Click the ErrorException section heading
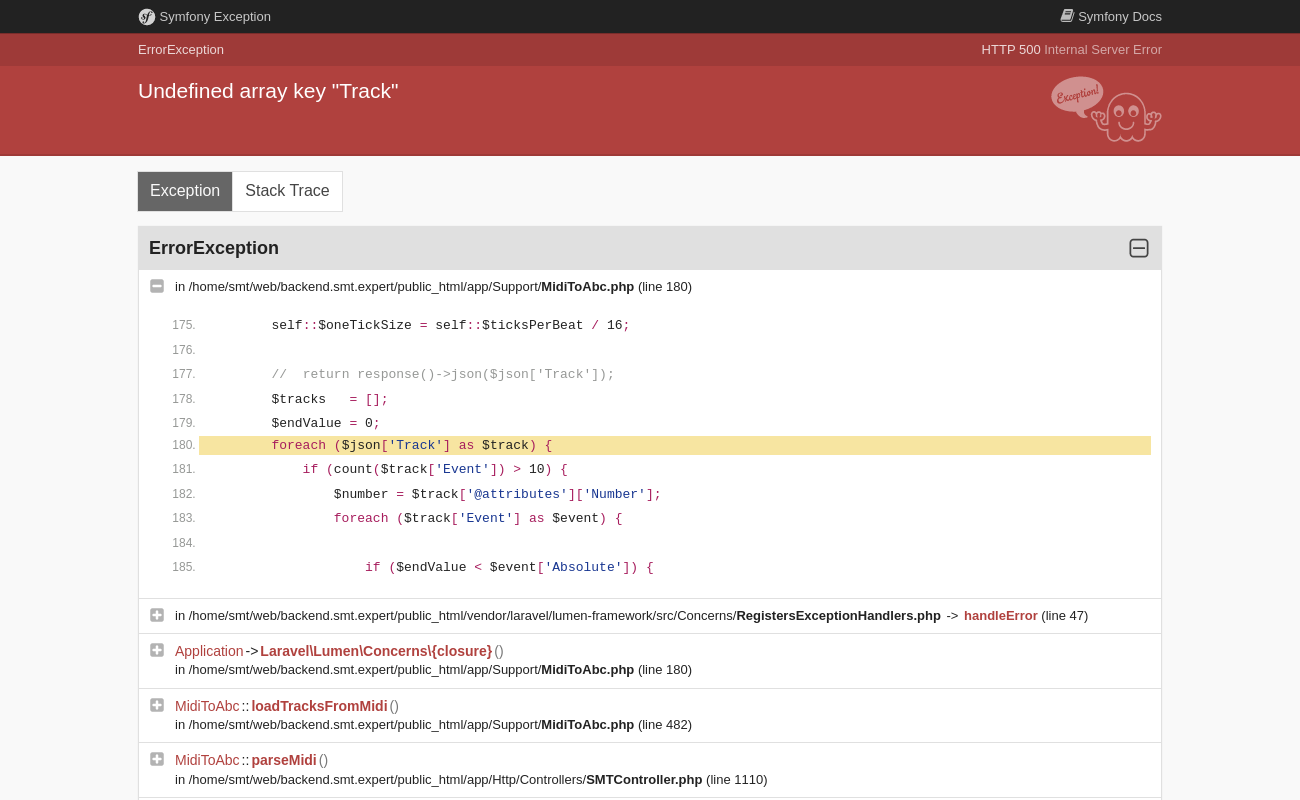 click(x=214, y=248)
